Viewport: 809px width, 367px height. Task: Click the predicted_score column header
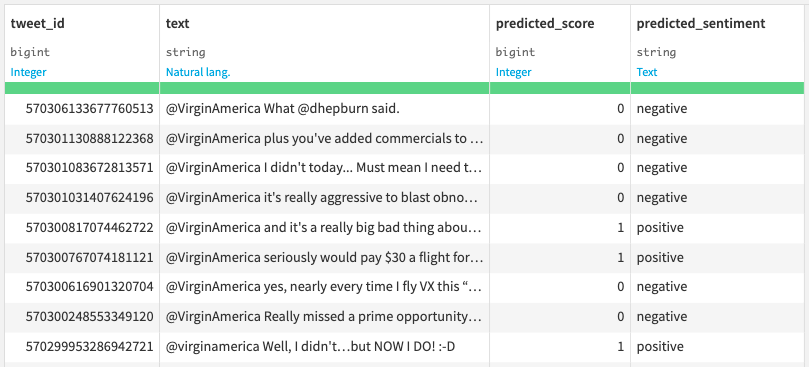(545, 23)
